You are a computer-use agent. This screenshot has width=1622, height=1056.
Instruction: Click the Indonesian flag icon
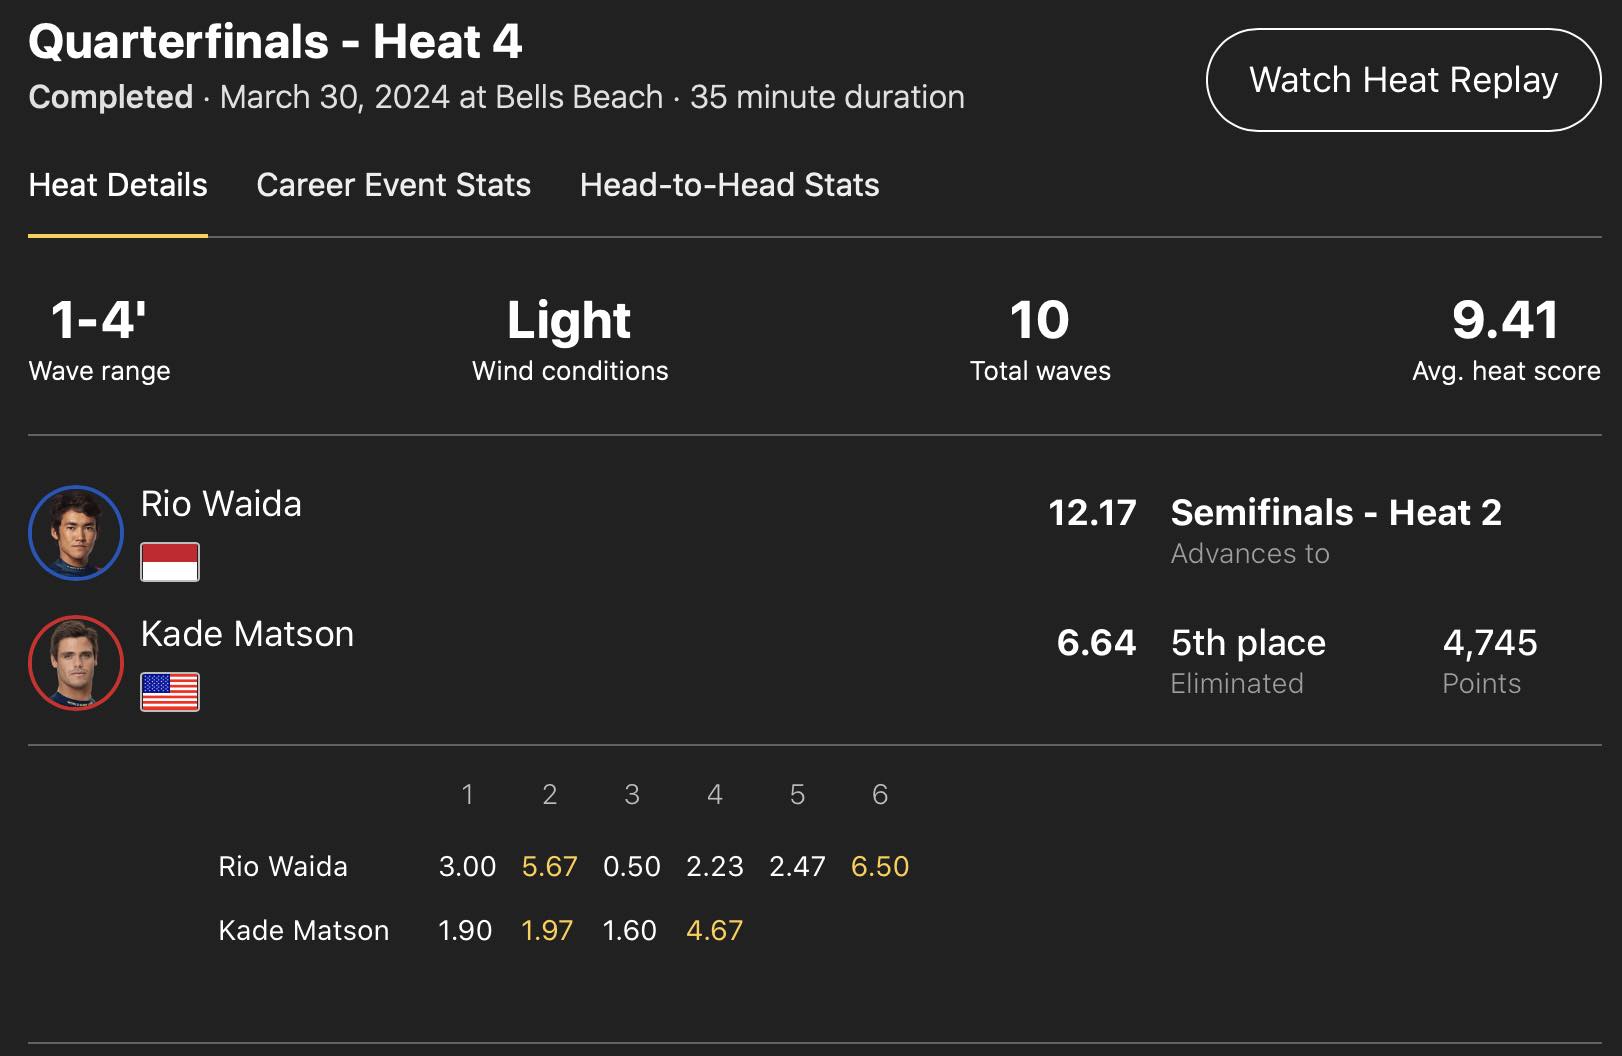(170, 562)
